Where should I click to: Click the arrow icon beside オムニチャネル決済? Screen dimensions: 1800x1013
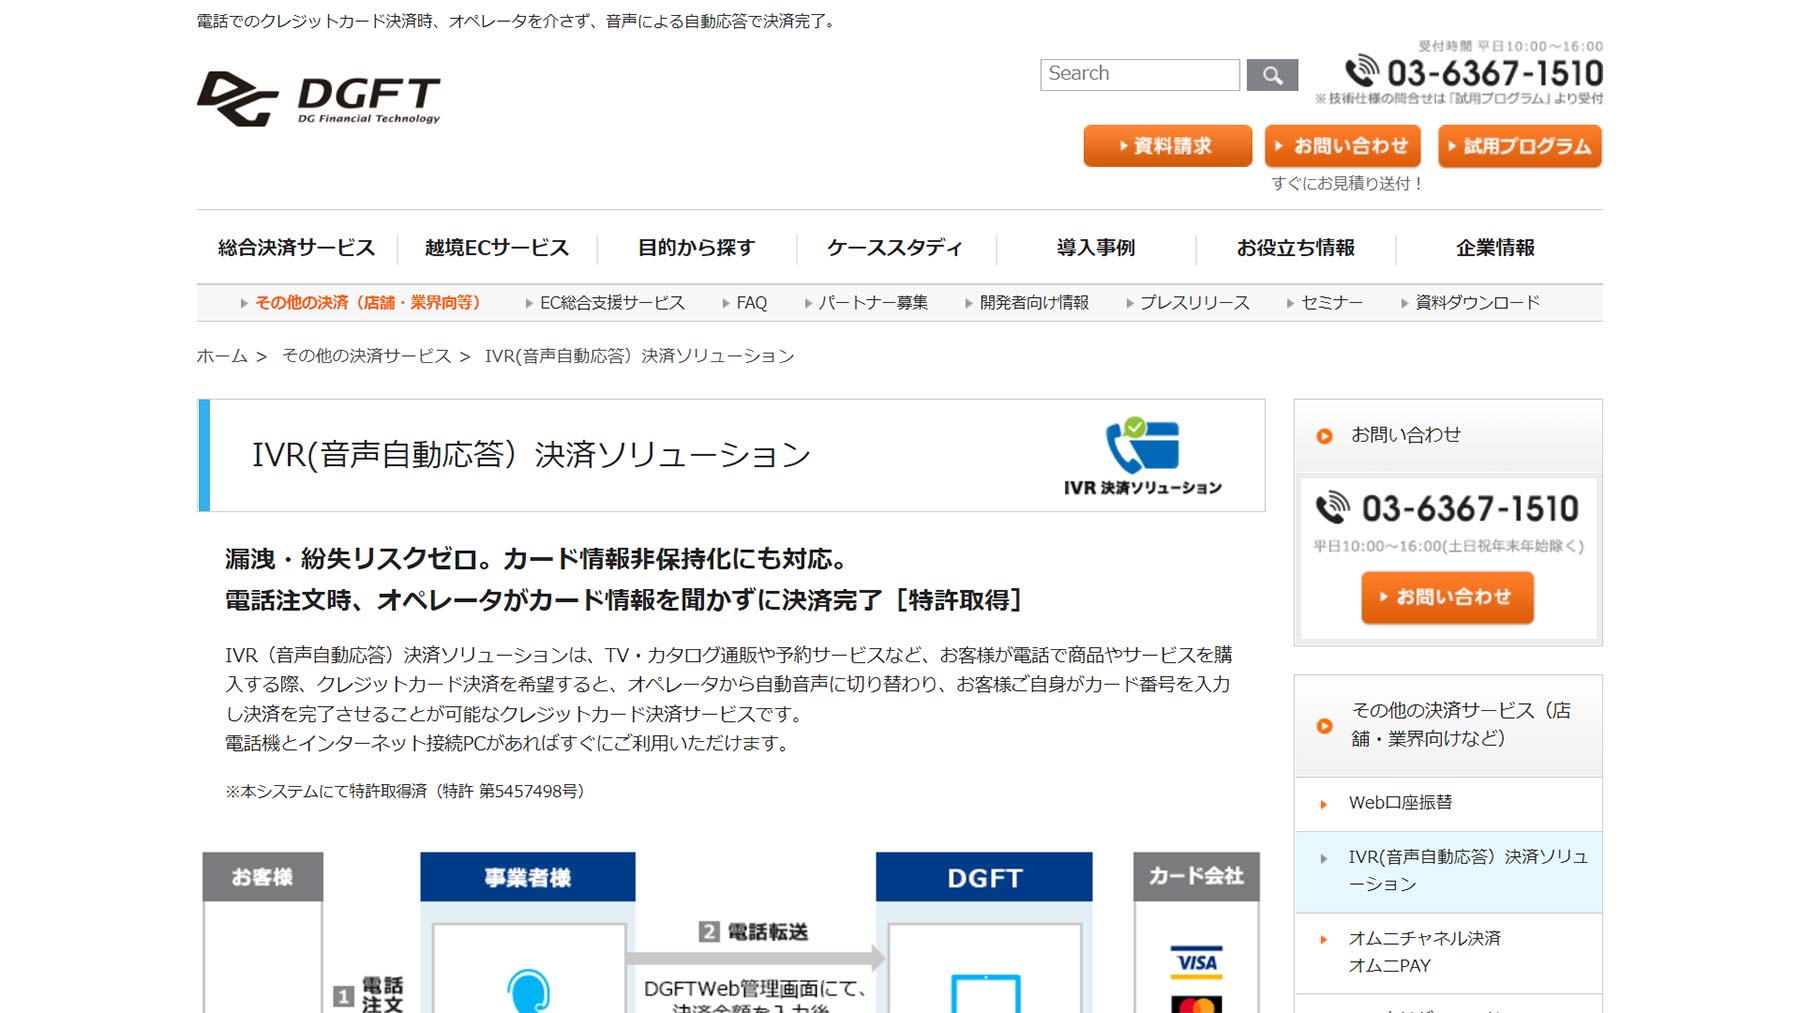(1324, 940)
